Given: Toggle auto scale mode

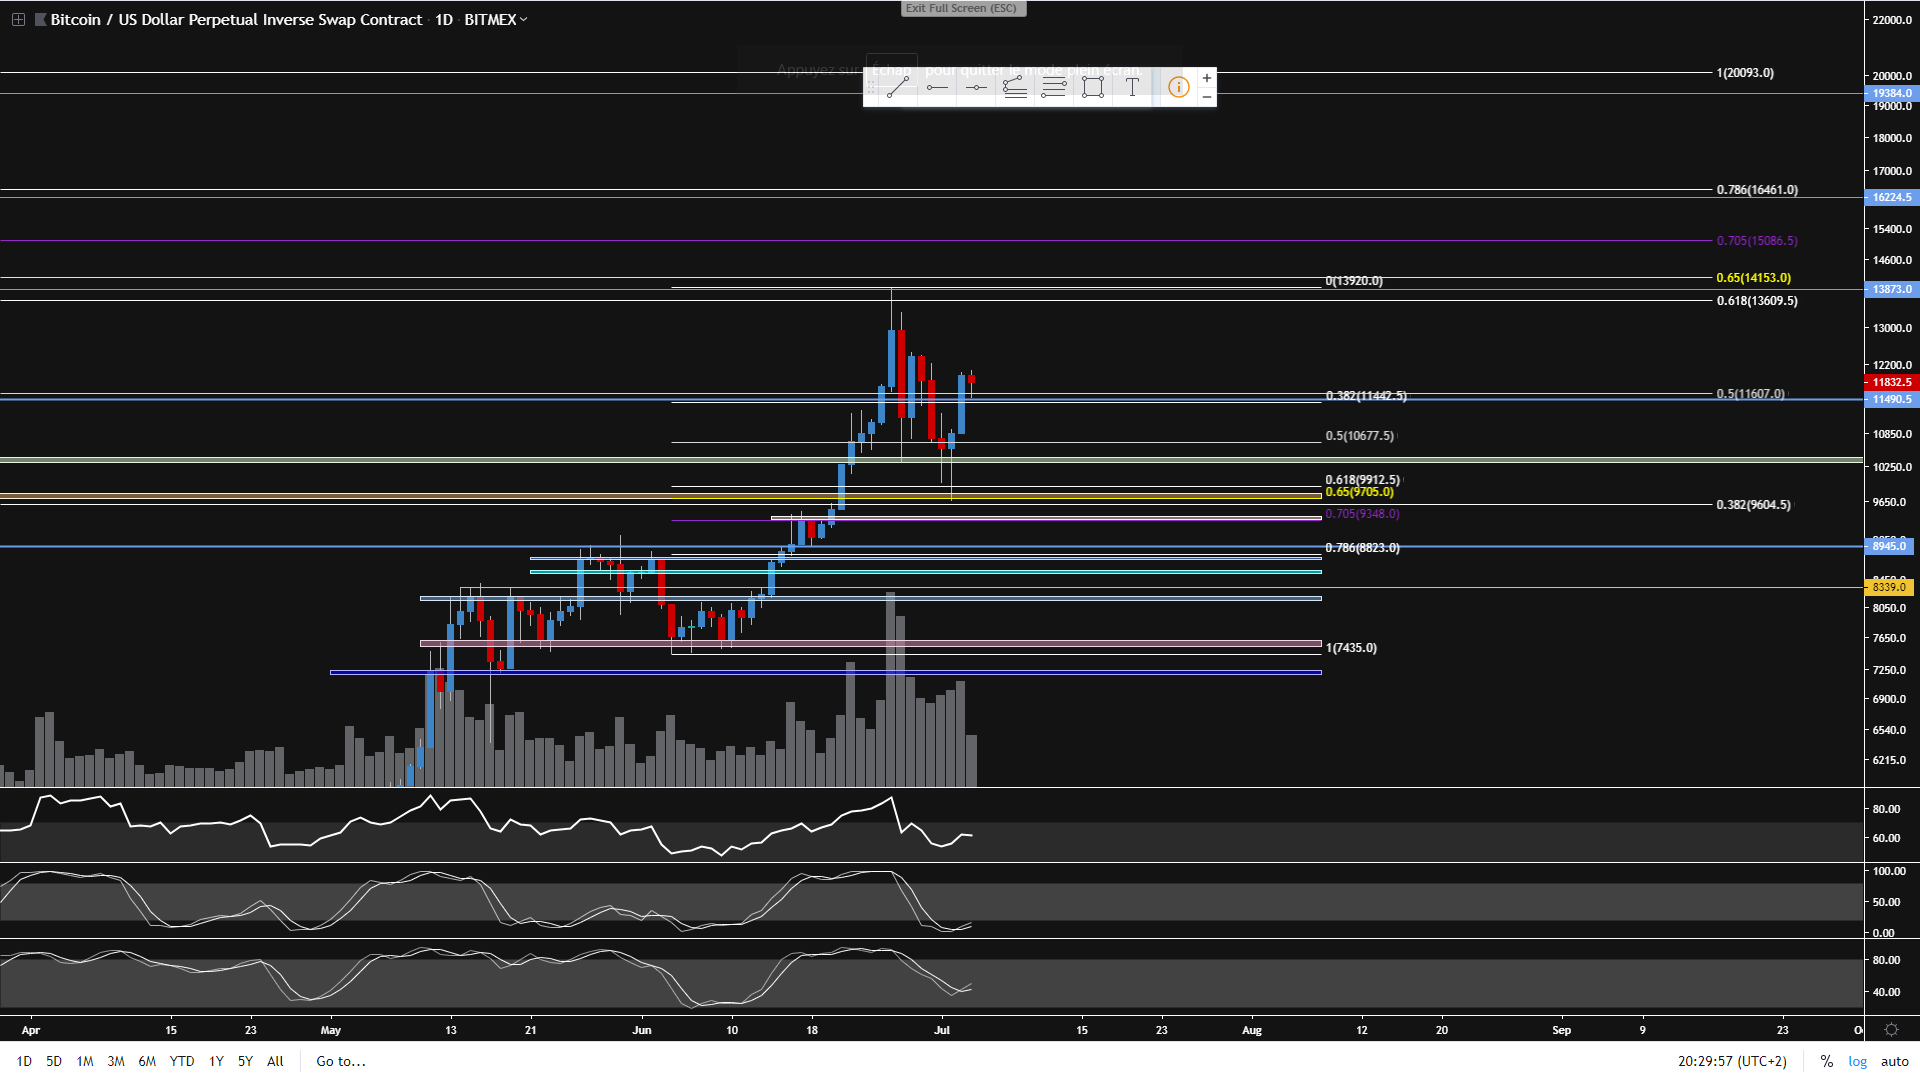Looking at the screenshot, I should (x=1894, y=1061).
